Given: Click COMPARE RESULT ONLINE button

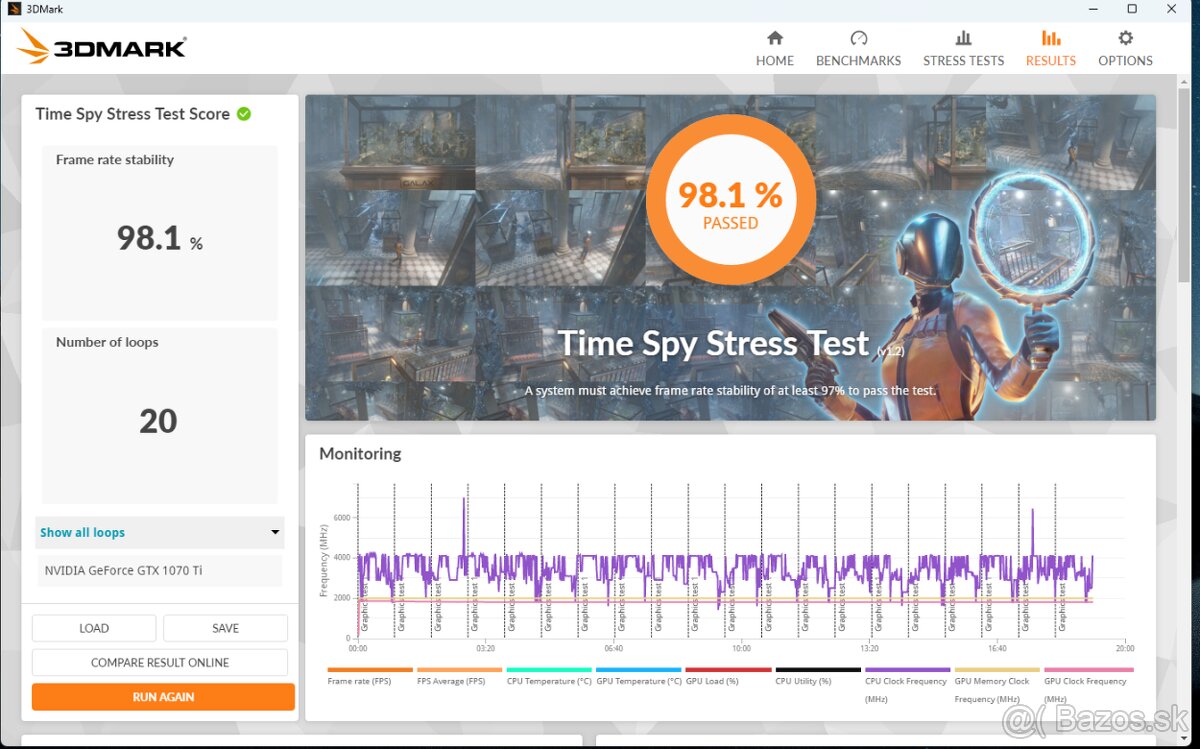Looking at the screenshot, I should [160, 662].
